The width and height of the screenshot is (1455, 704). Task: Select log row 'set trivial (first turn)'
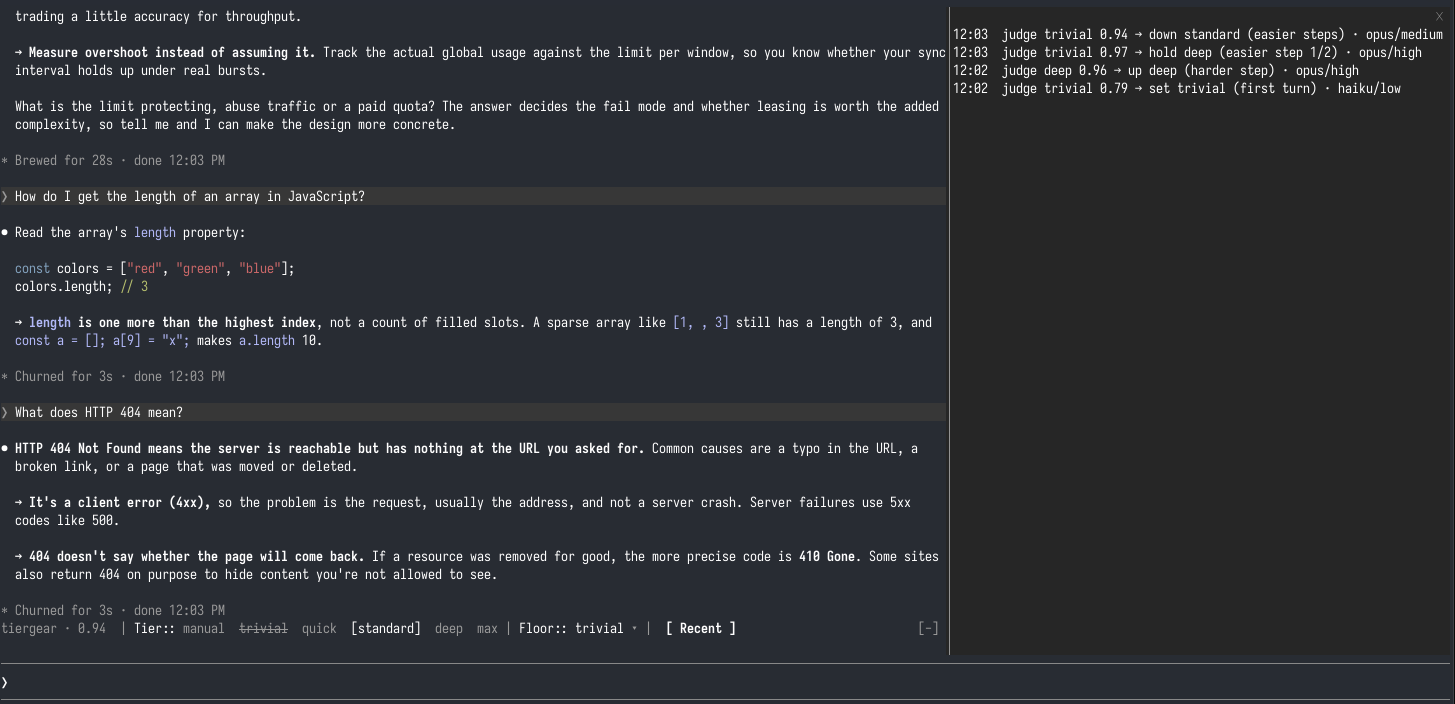[1177, 88]
